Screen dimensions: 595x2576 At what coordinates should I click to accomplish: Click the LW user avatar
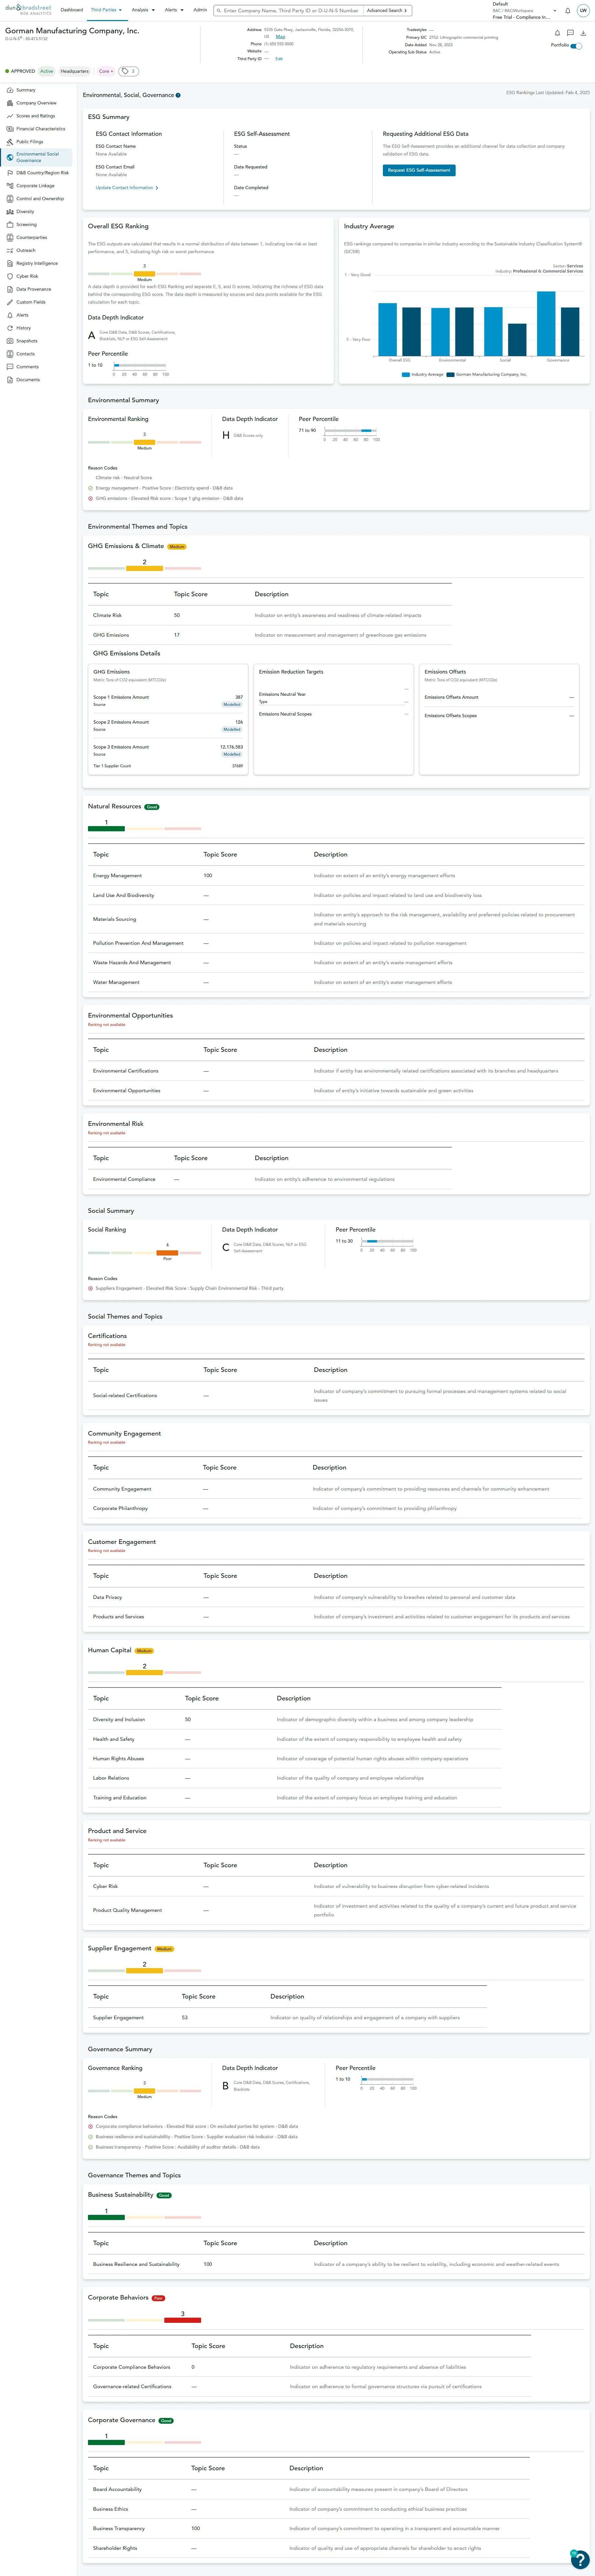583,11
